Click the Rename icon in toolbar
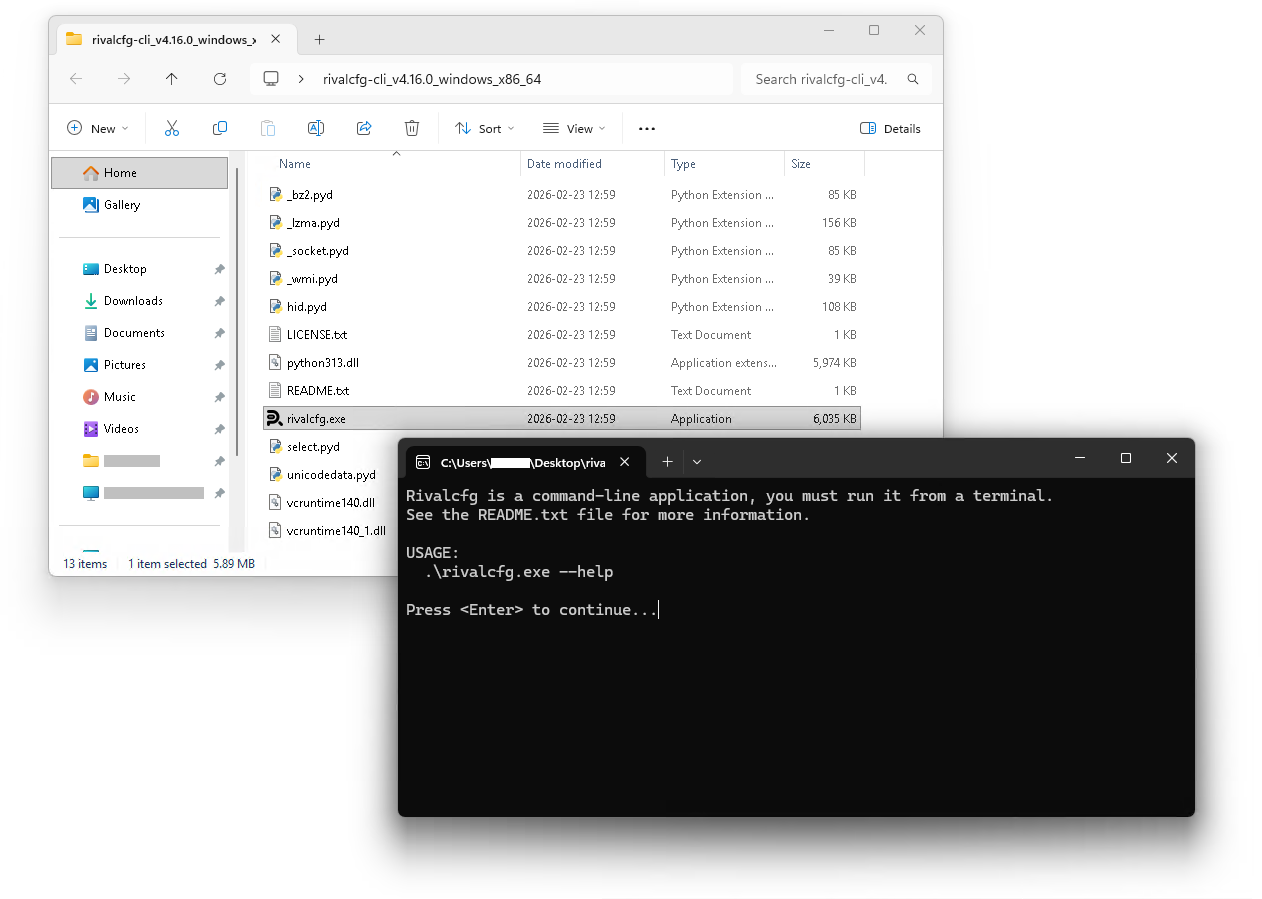This screenshot has width=1262, height=899. click(x=315, y=128)
